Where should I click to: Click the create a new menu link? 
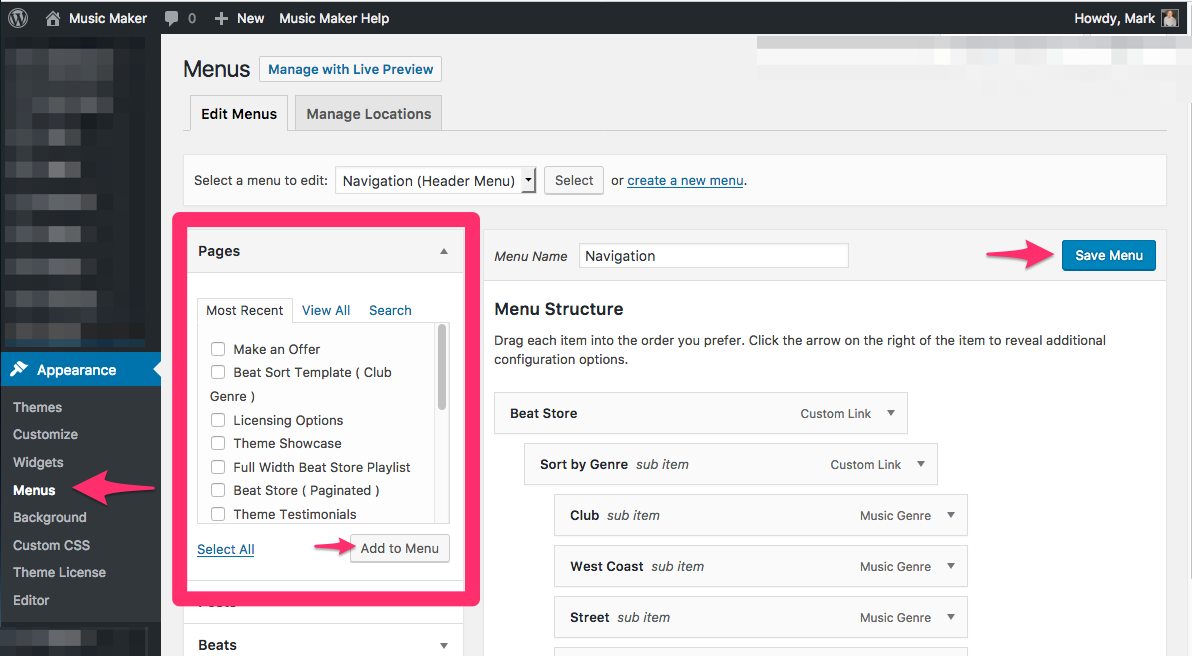point(685,181)
